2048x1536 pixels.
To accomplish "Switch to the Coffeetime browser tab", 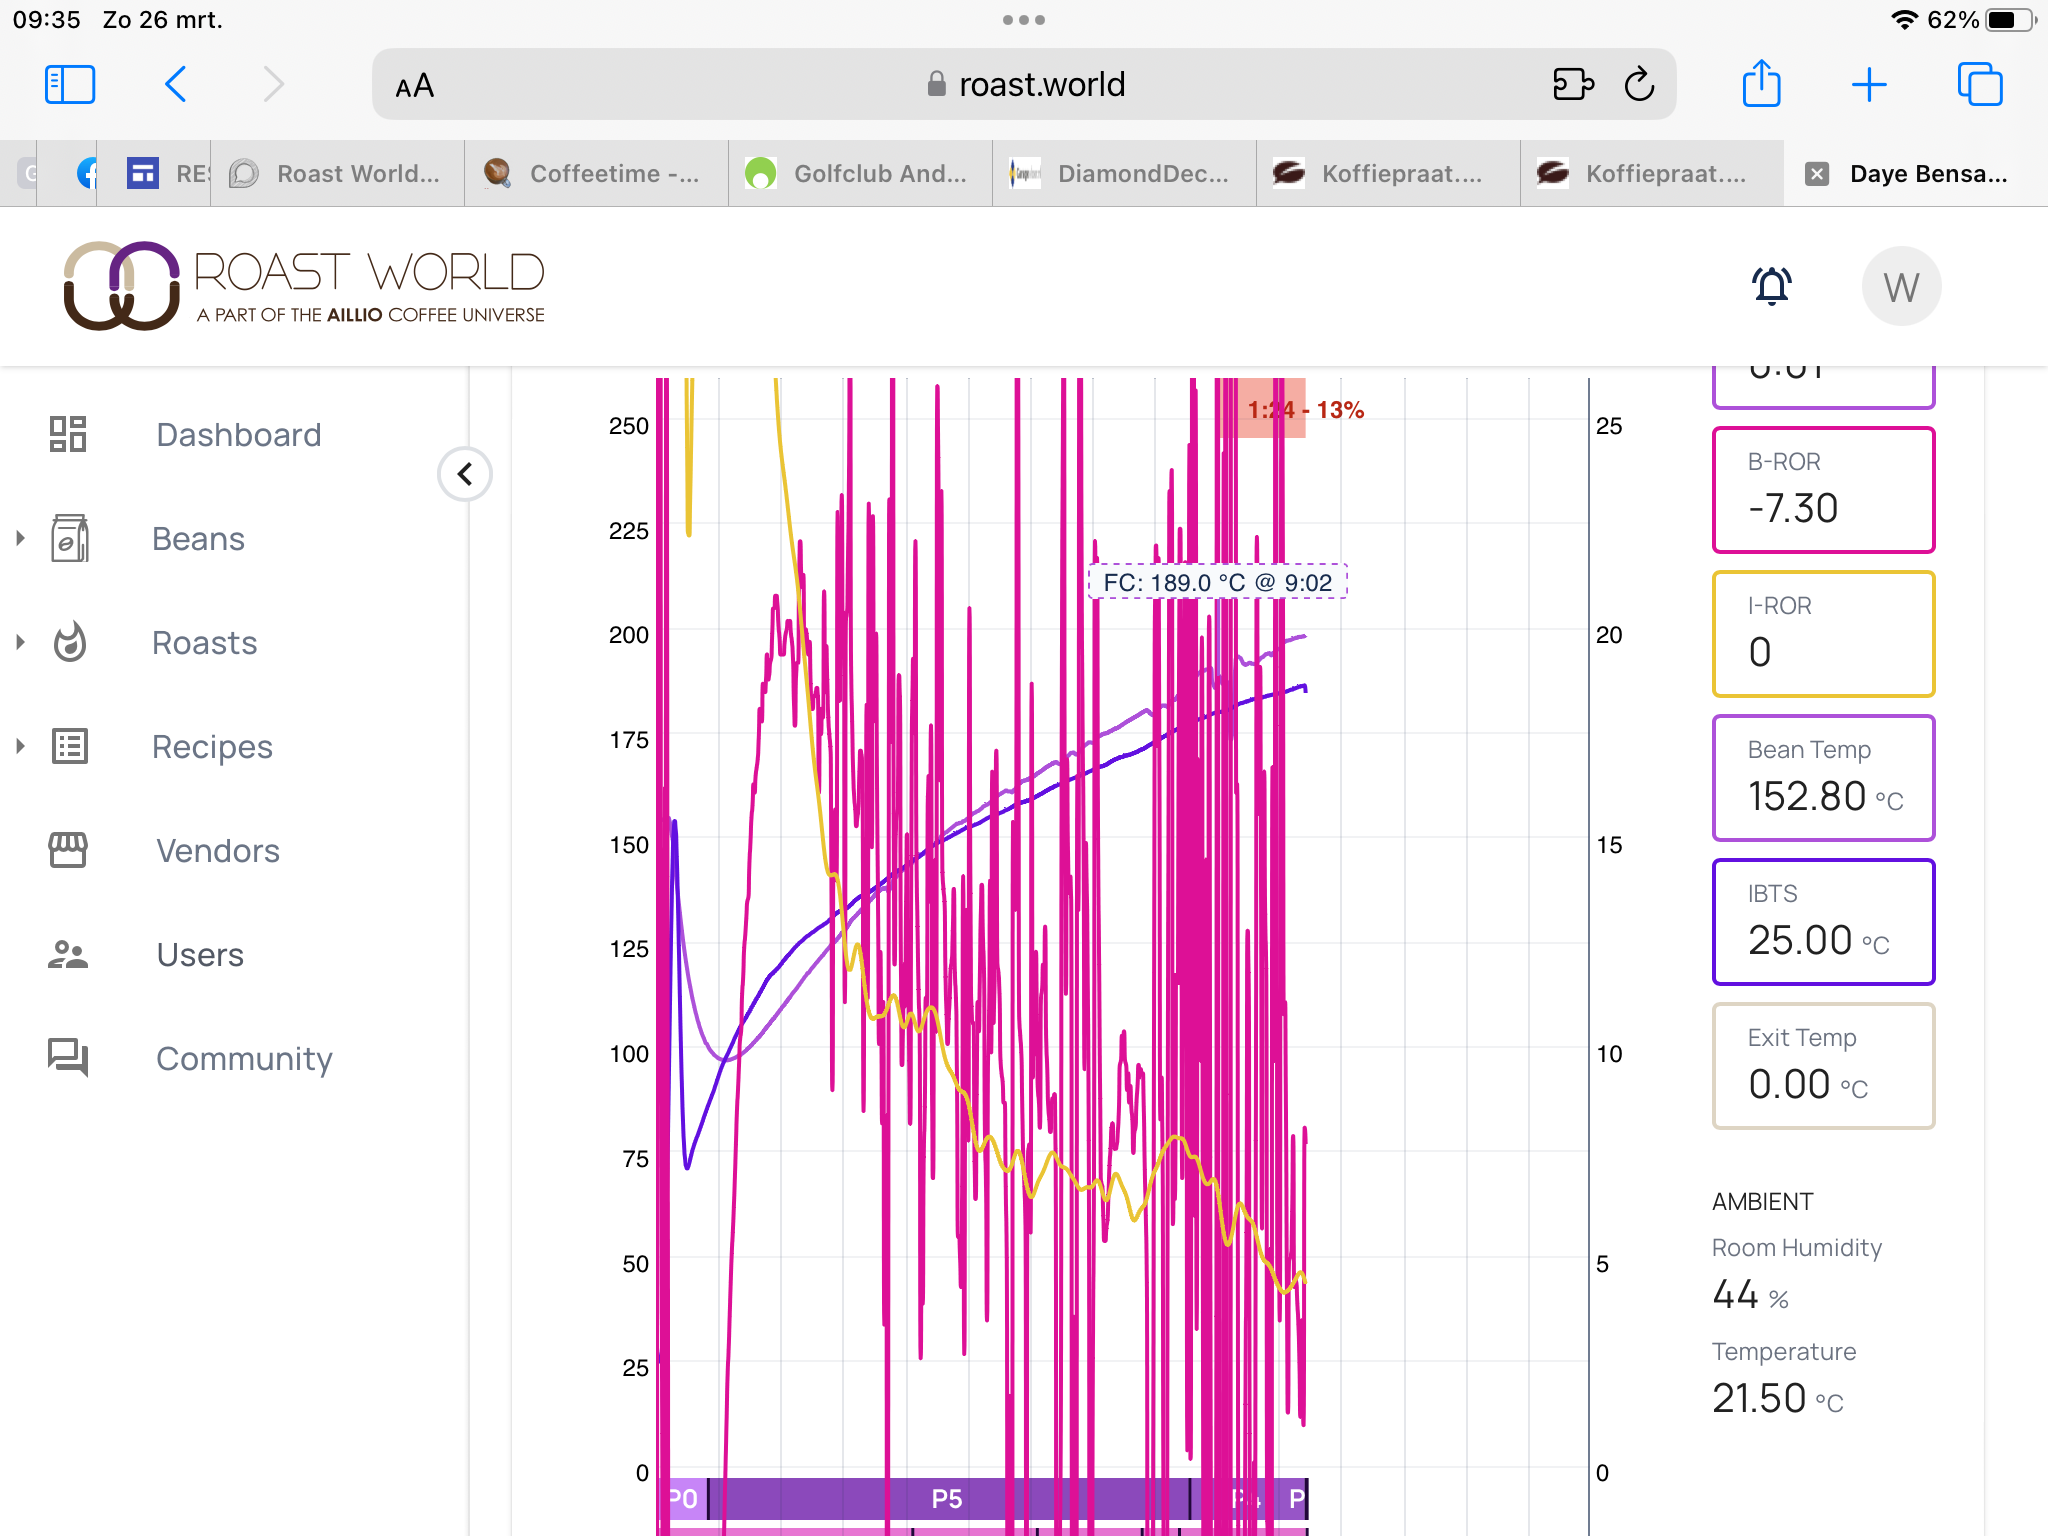I will [x=597, y=174].
